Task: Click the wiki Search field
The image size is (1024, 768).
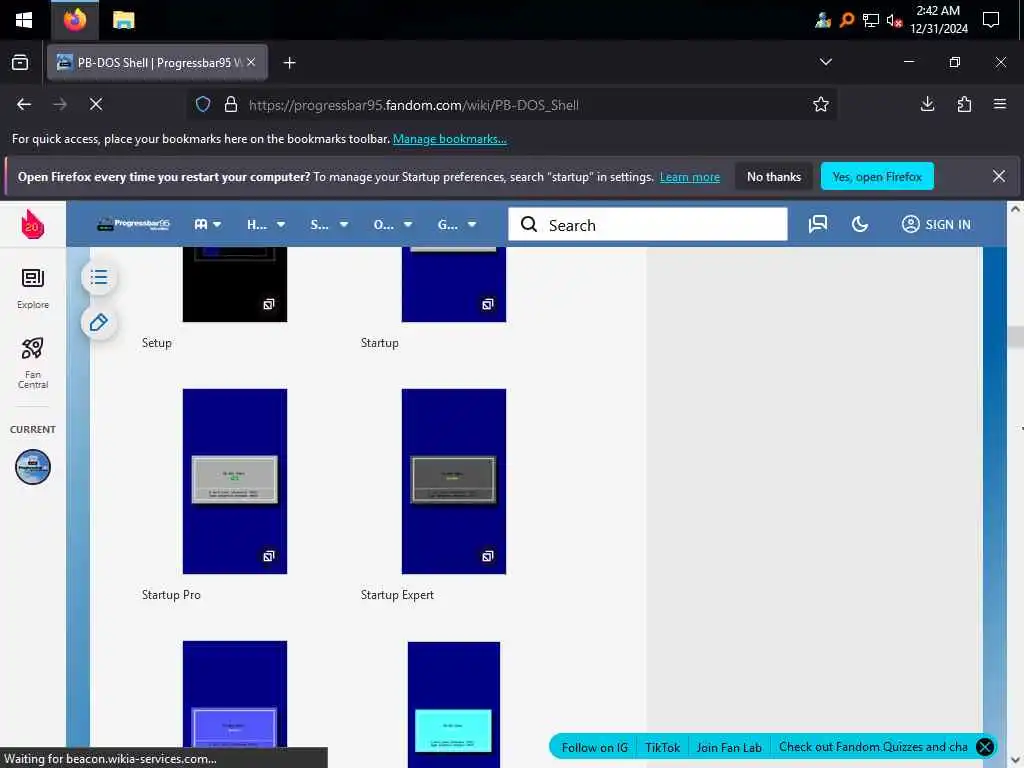Action: (648, 225)
